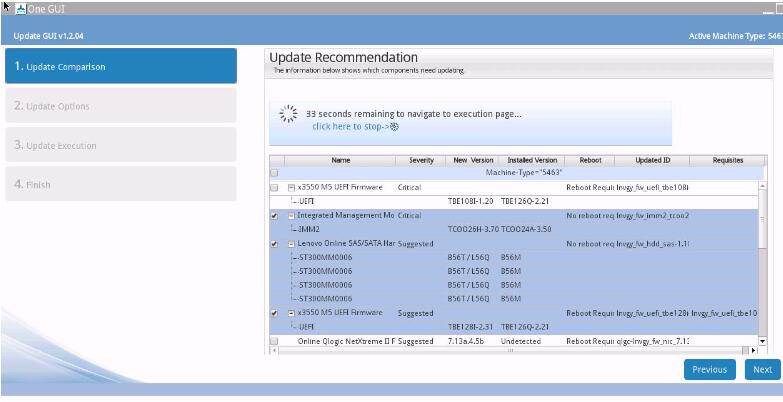Uncheck the x3550 M5 UEFI Firmware Suggested checkbox

(x=274, y=313)
